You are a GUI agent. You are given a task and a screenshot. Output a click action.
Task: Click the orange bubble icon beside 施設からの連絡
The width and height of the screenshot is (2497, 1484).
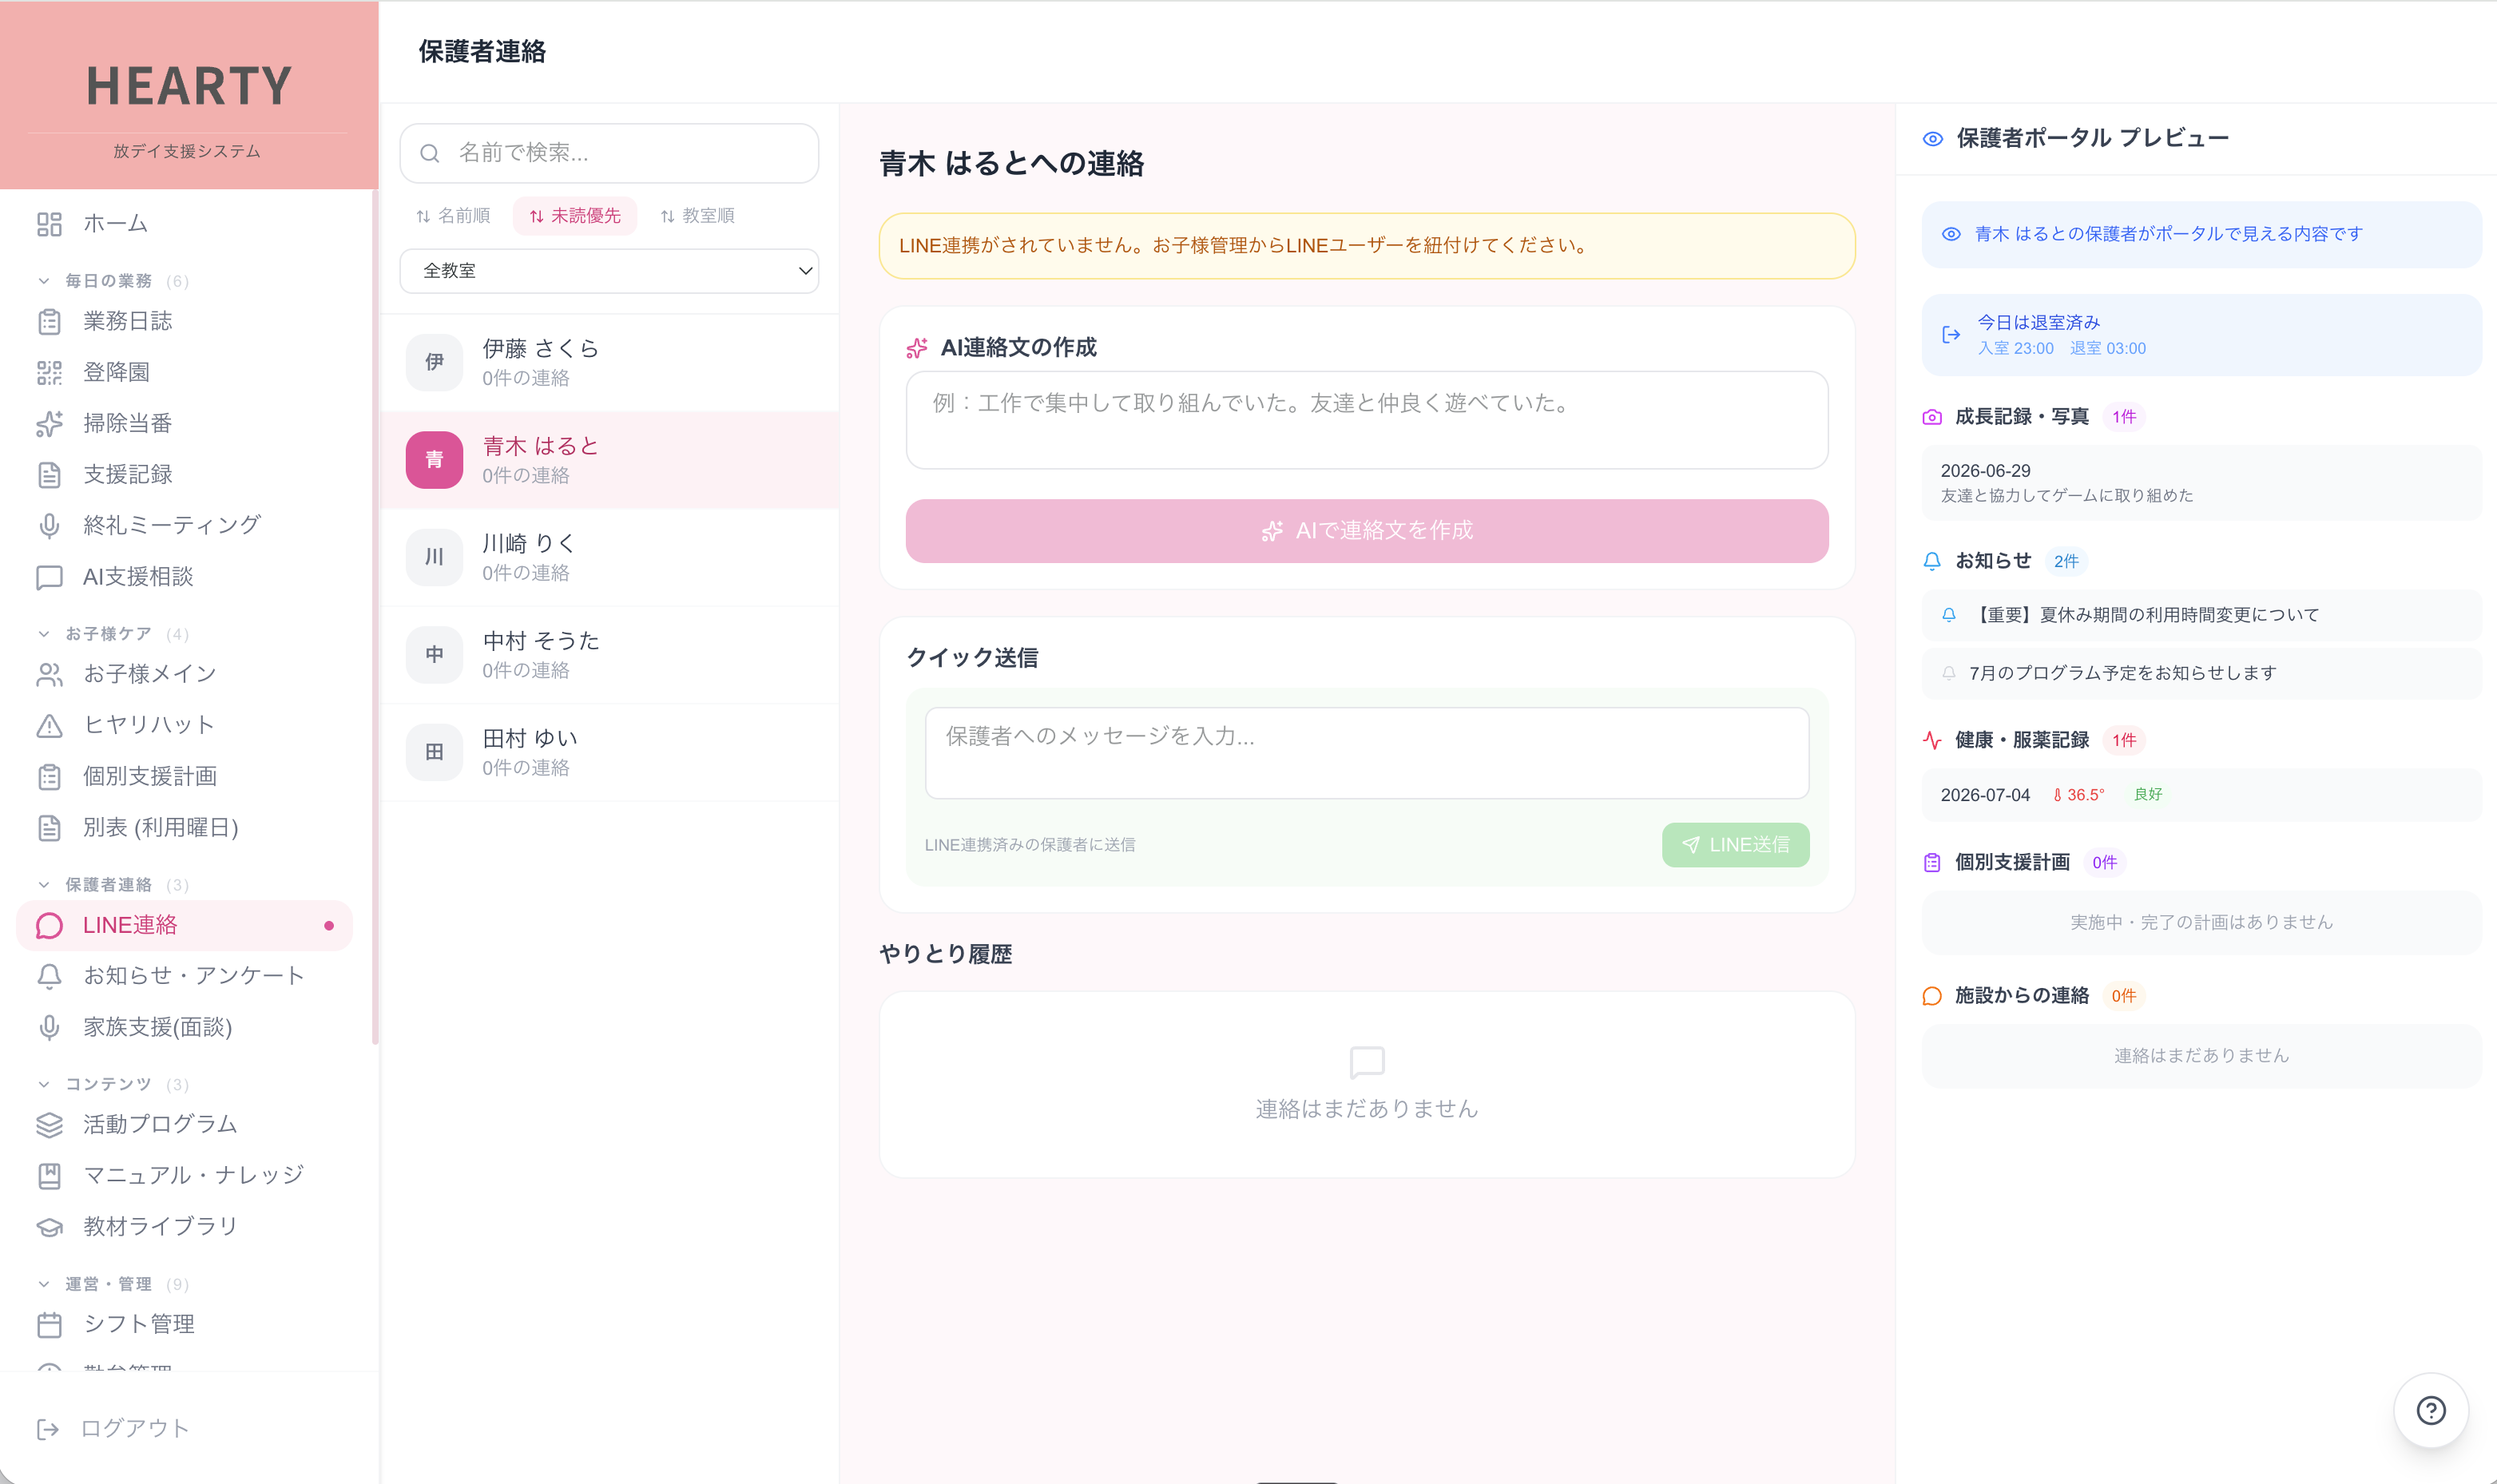(1931, 995)
